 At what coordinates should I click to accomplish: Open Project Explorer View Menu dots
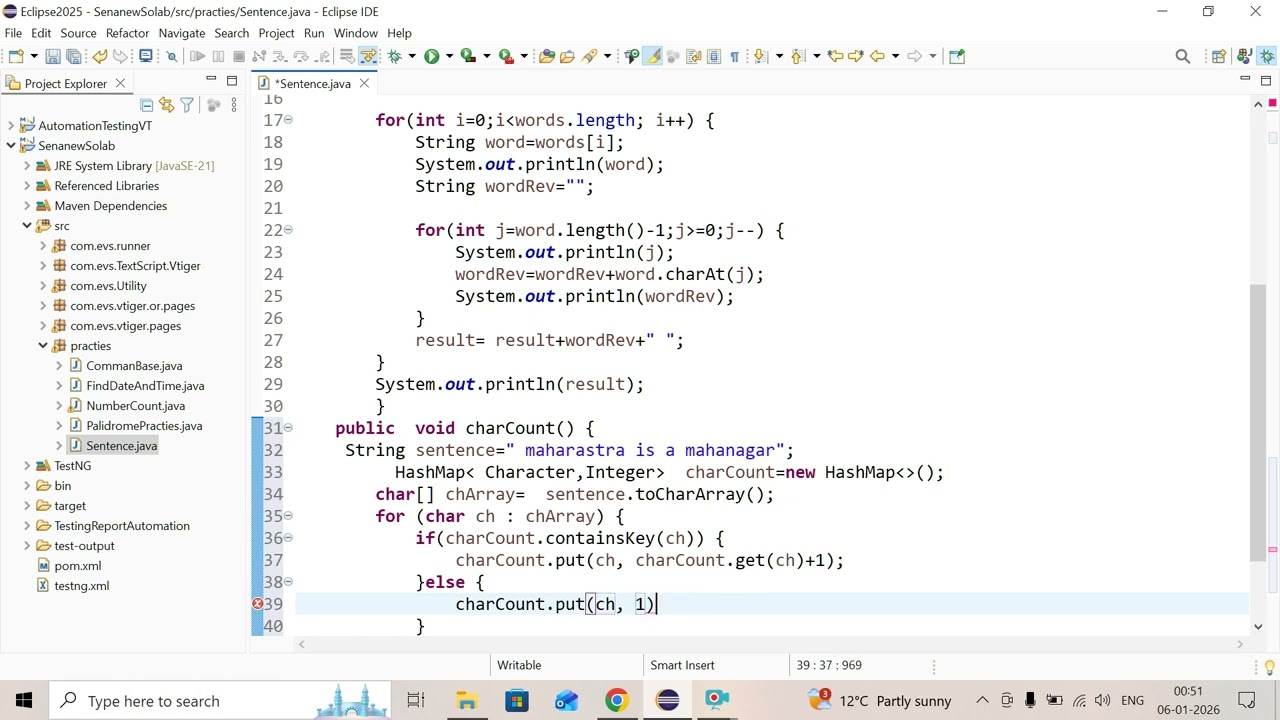234,105
